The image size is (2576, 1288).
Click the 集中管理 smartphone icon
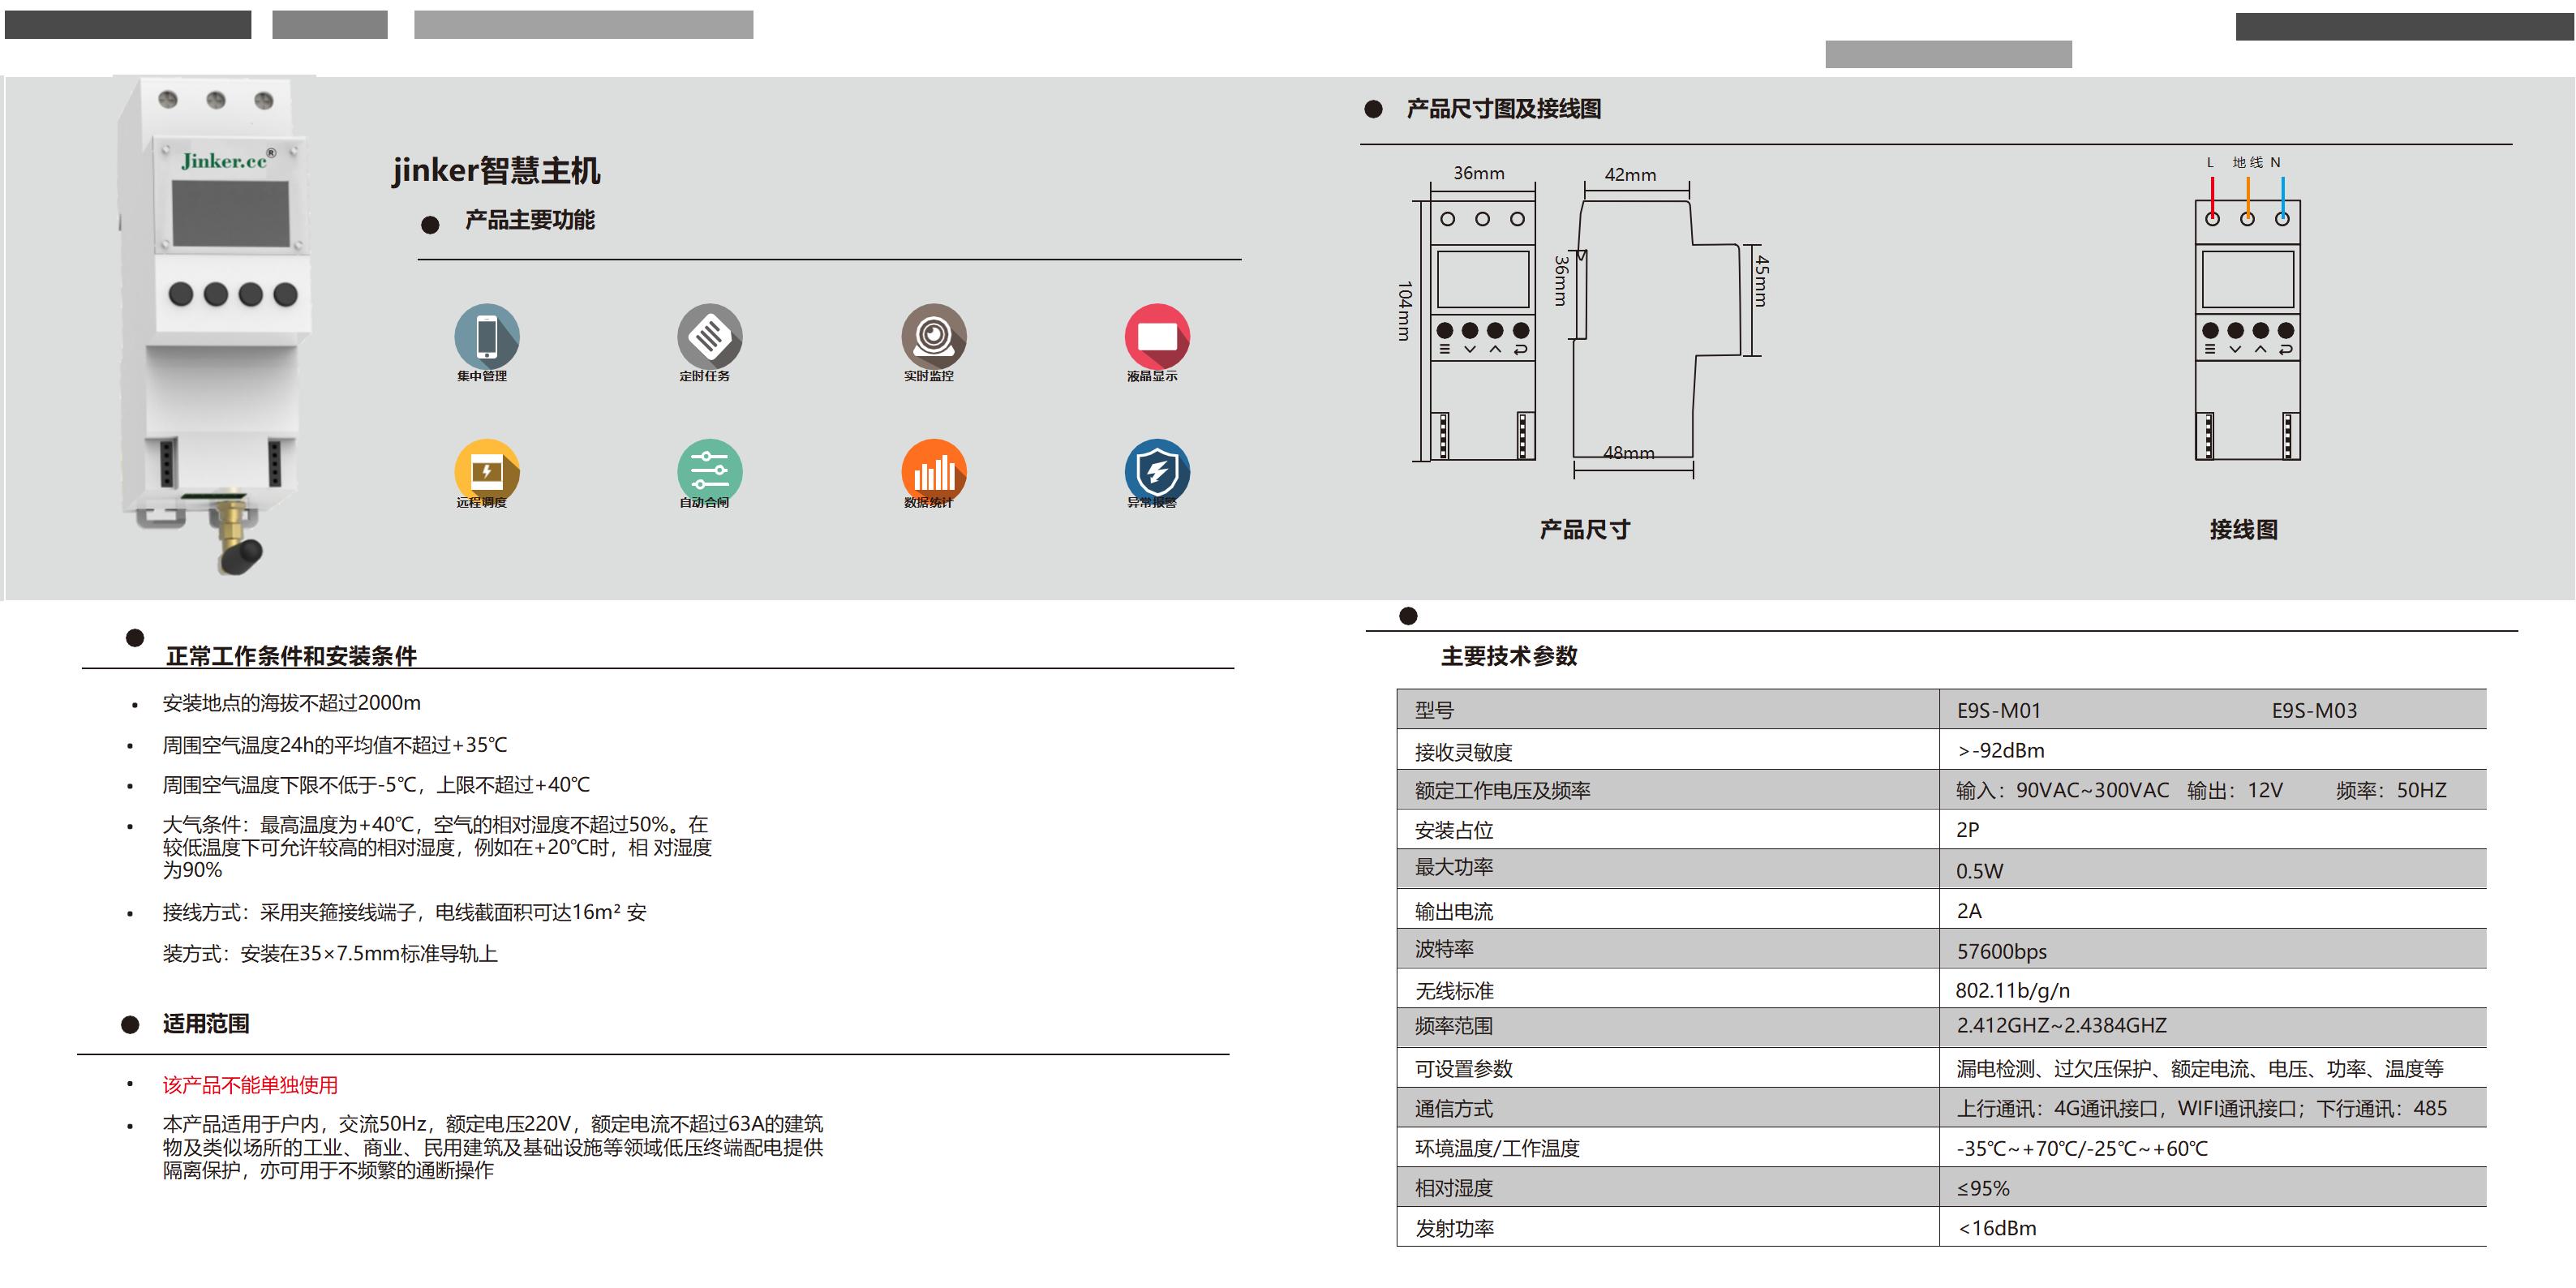click(486, 336)
